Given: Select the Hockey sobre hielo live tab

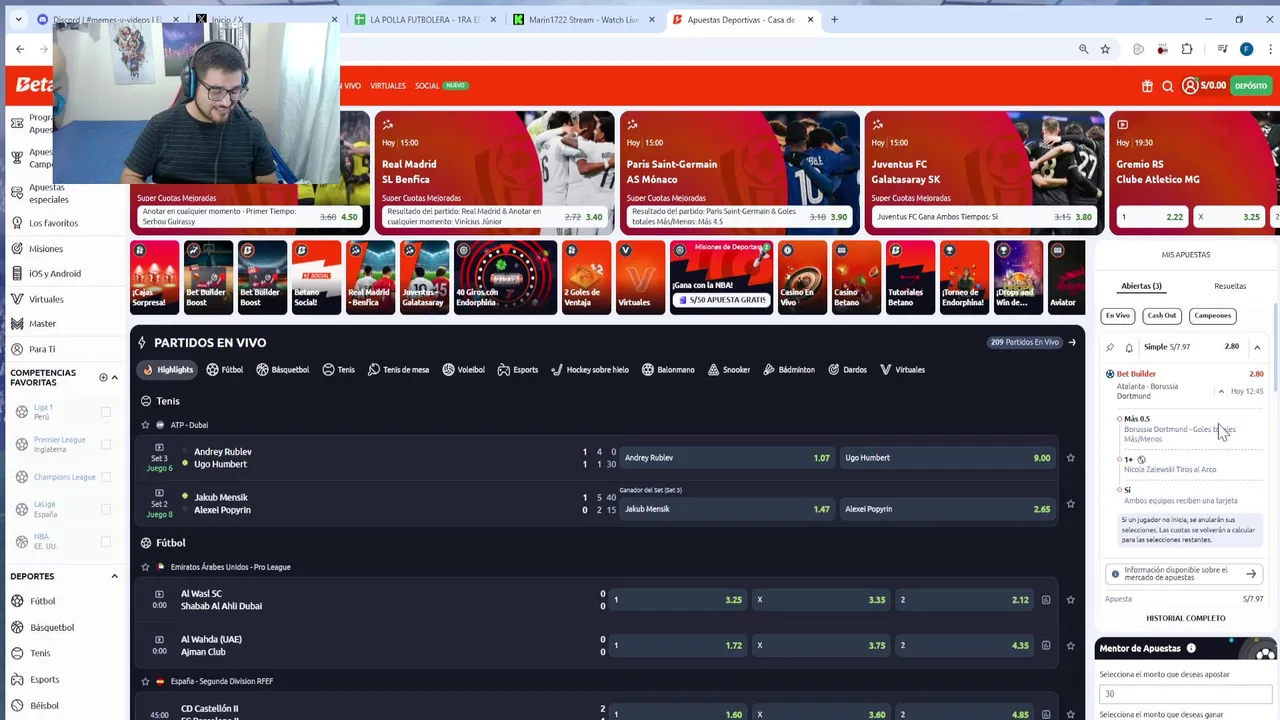Looking at the screenshot, I should click(x=590, y=370).
